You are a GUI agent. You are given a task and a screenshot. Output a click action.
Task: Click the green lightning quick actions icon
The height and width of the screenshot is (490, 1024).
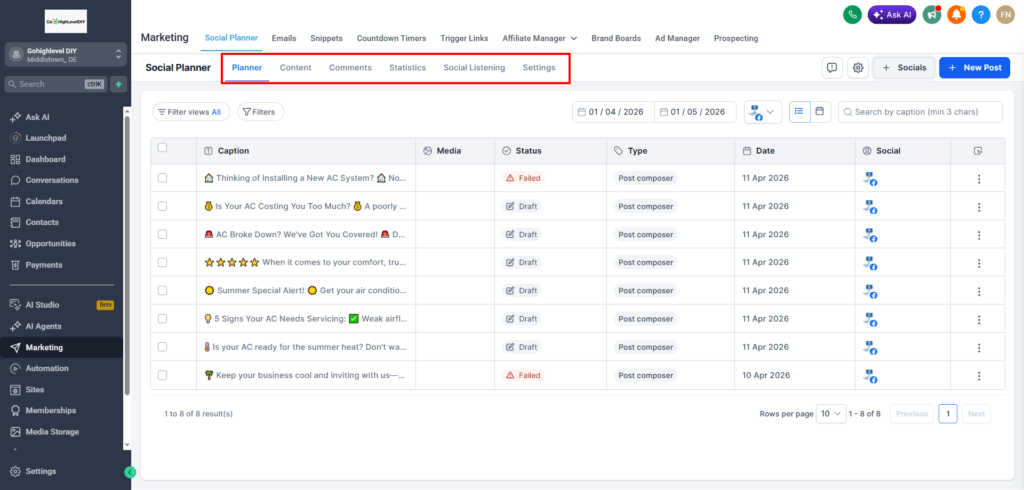(x=119, y=84)
